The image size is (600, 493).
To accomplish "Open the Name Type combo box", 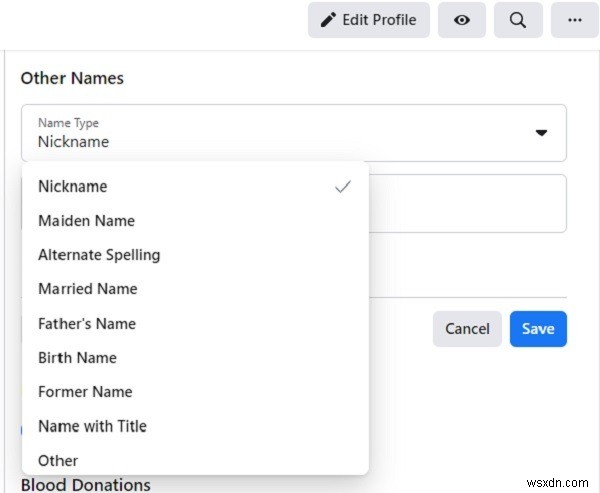I will coord(293,133).
